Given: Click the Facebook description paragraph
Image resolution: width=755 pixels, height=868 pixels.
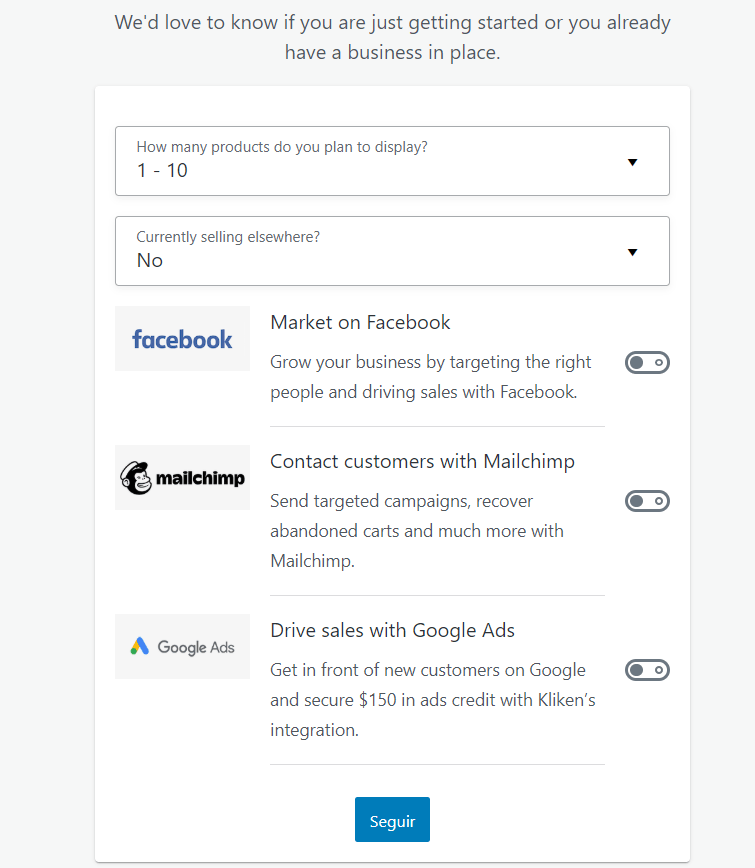Looking at the screenshot, I should point(431,377).
